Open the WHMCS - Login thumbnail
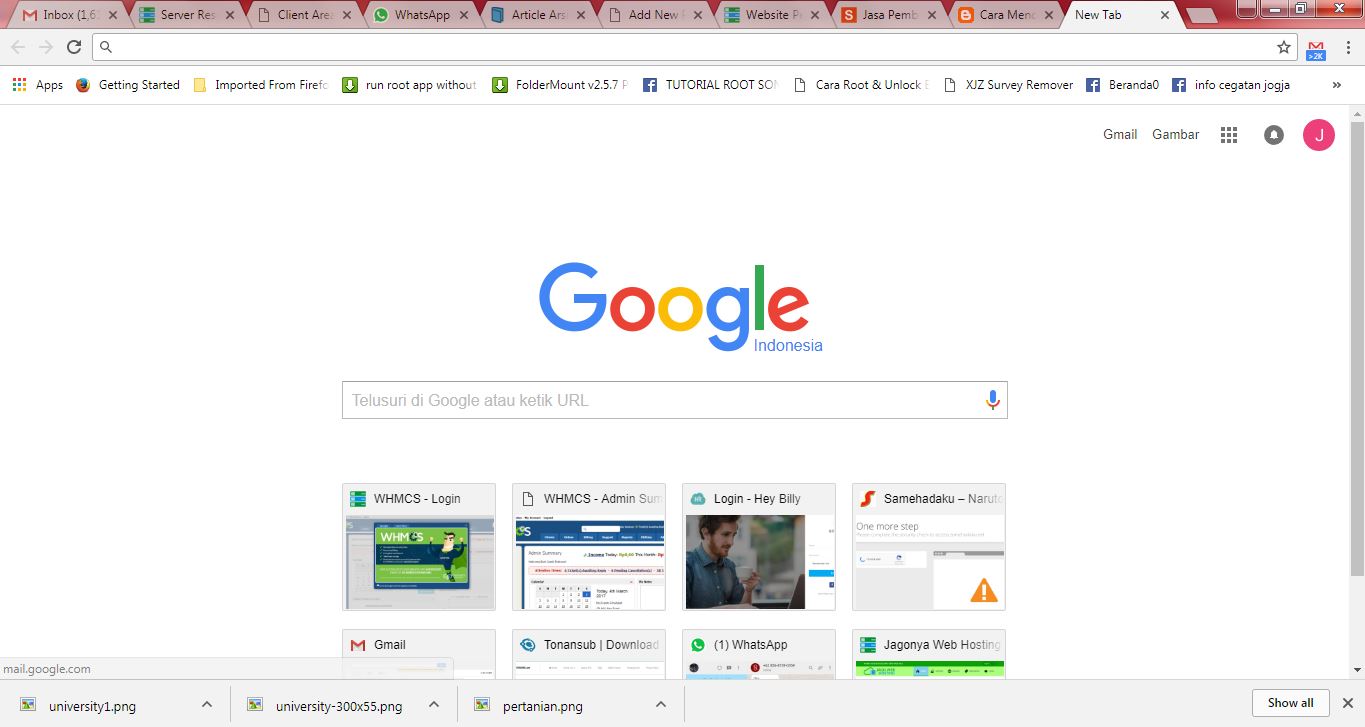The height and width of the screenshot is (727, 1365). click(419, 547)
